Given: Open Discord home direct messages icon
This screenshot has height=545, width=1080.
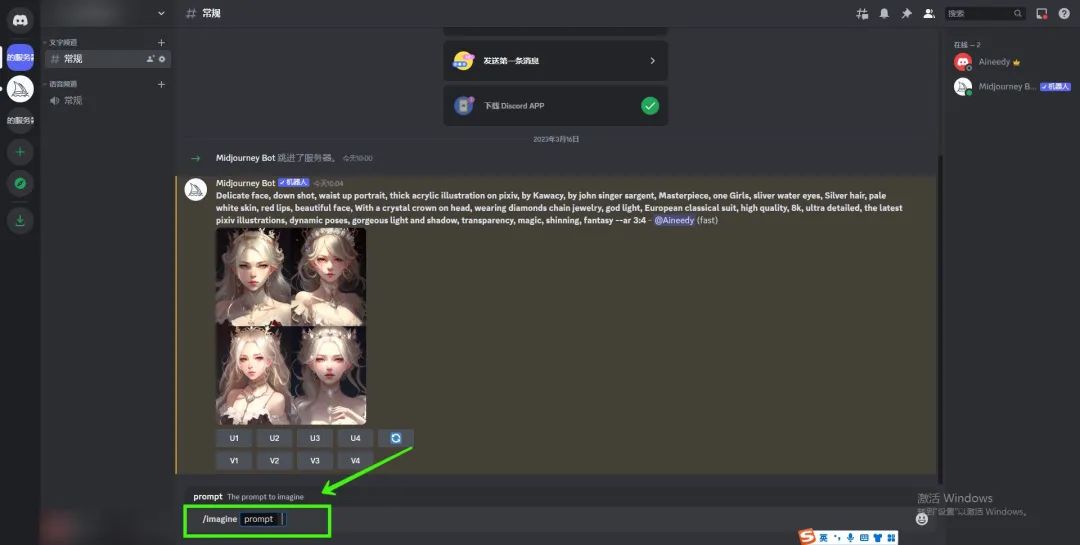Looking at the screenshot, I should (20, 20).
